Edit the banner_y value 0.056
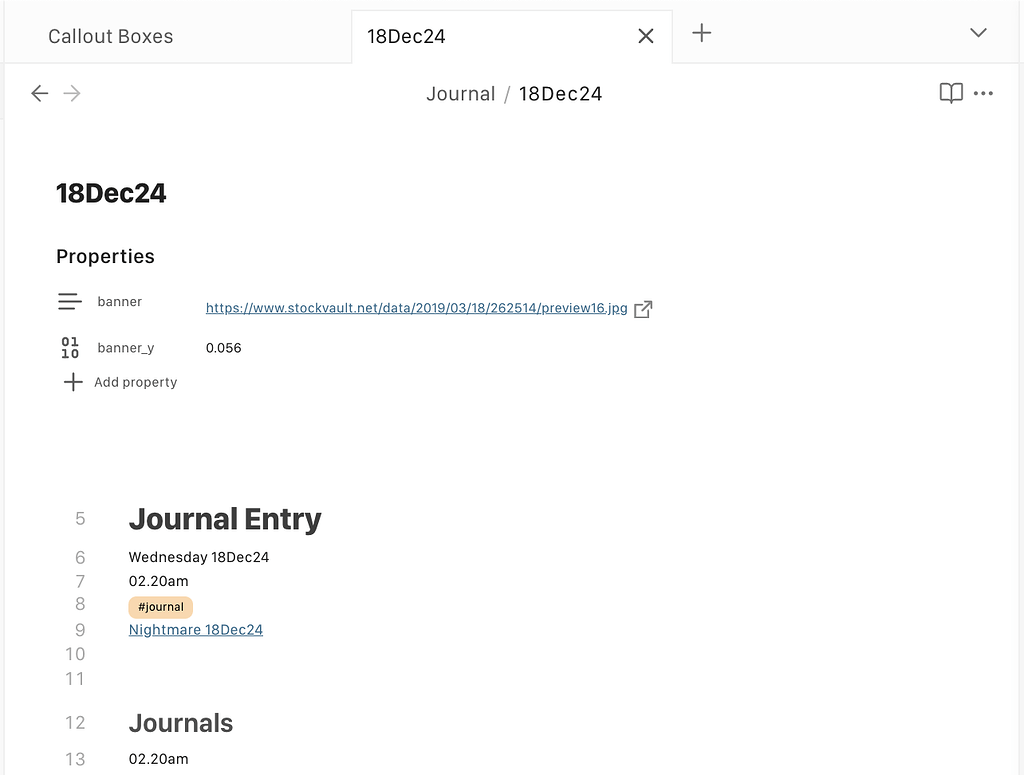1024x775 pixels. point(224,348)
